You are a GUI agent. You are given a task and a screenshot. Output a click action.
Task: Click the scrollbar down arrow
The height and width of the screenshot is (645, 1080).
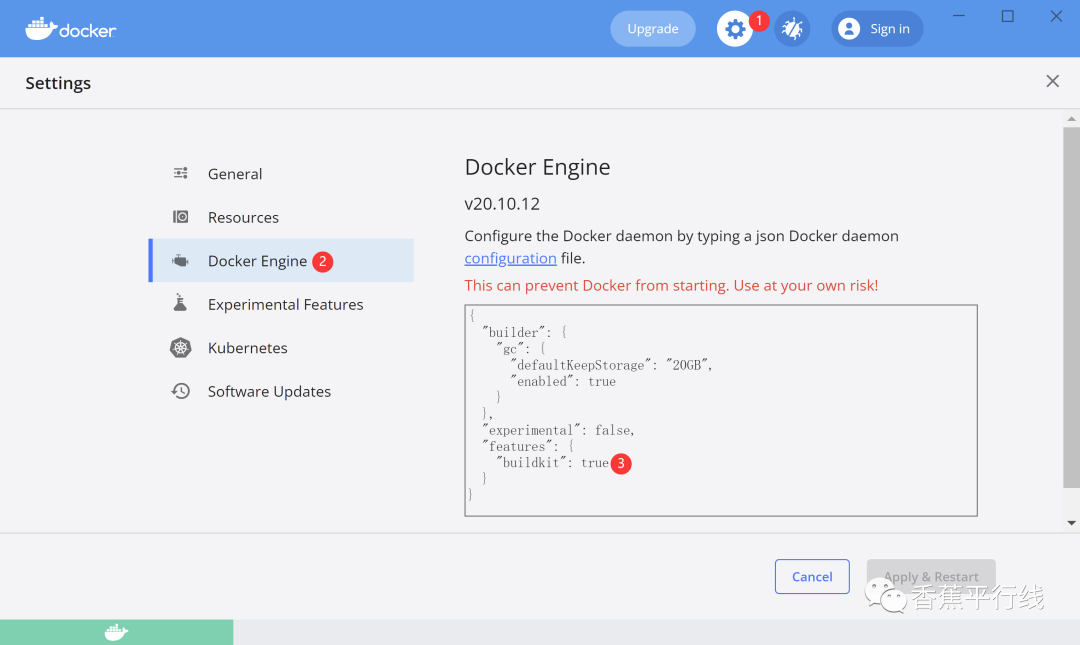1070,520
